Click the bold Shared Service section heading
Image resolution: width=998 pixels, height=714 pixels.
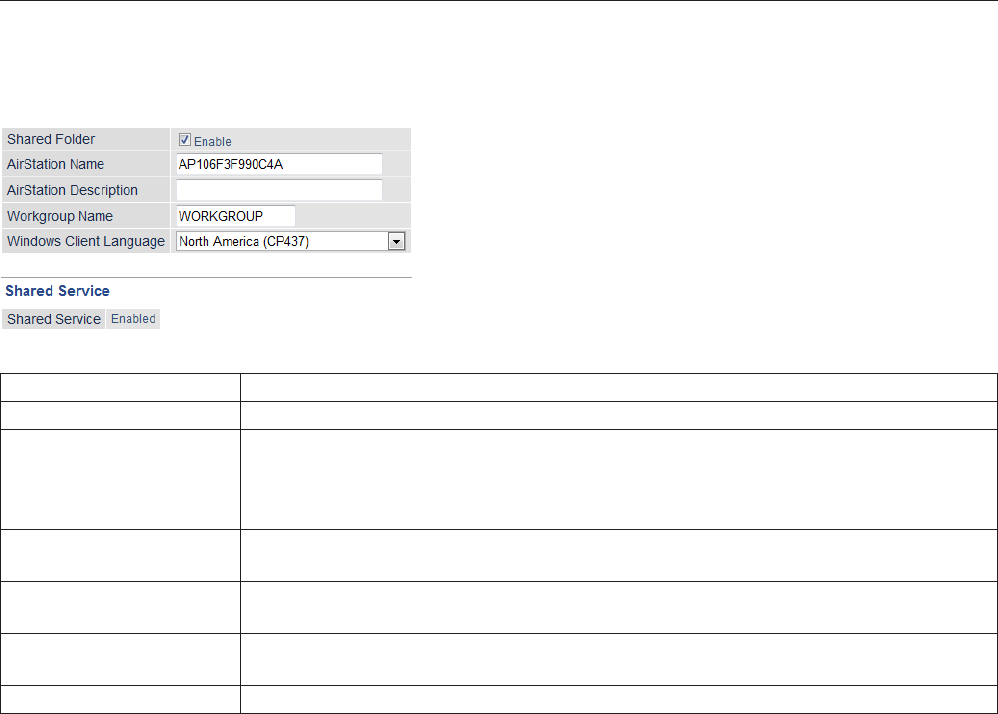58,291
